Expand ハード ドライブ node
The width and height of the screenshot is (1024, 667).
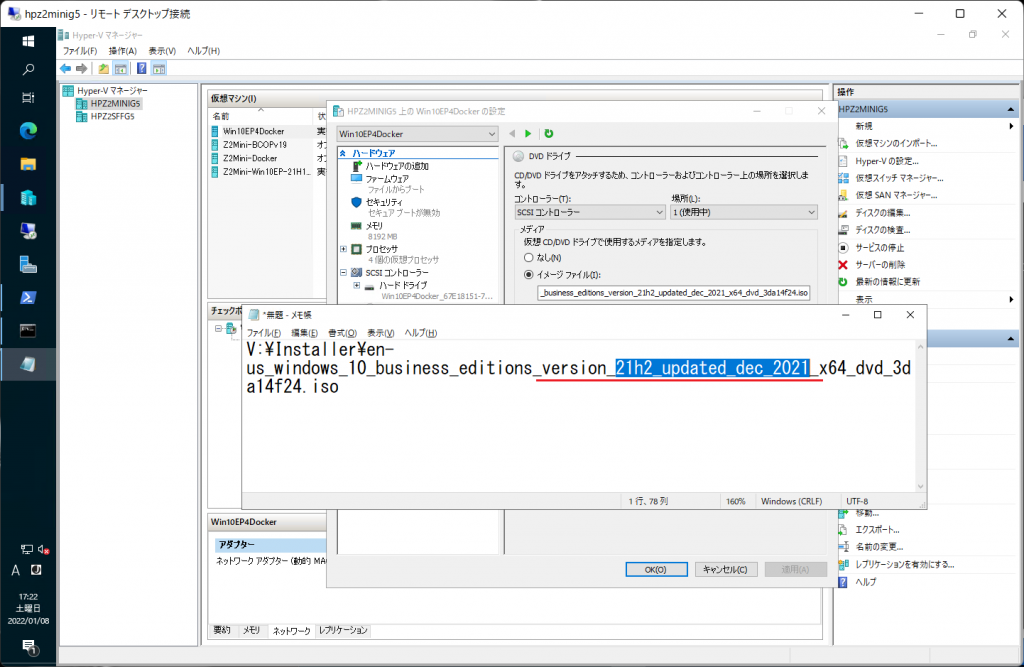[x=357, y=285]
